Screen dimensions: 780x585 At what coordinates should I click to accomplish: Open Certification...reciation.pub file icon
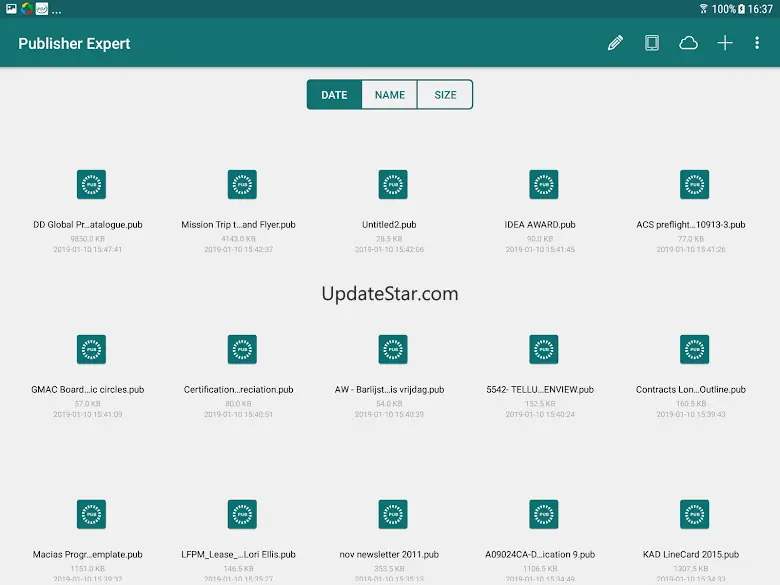pos(242,349)
